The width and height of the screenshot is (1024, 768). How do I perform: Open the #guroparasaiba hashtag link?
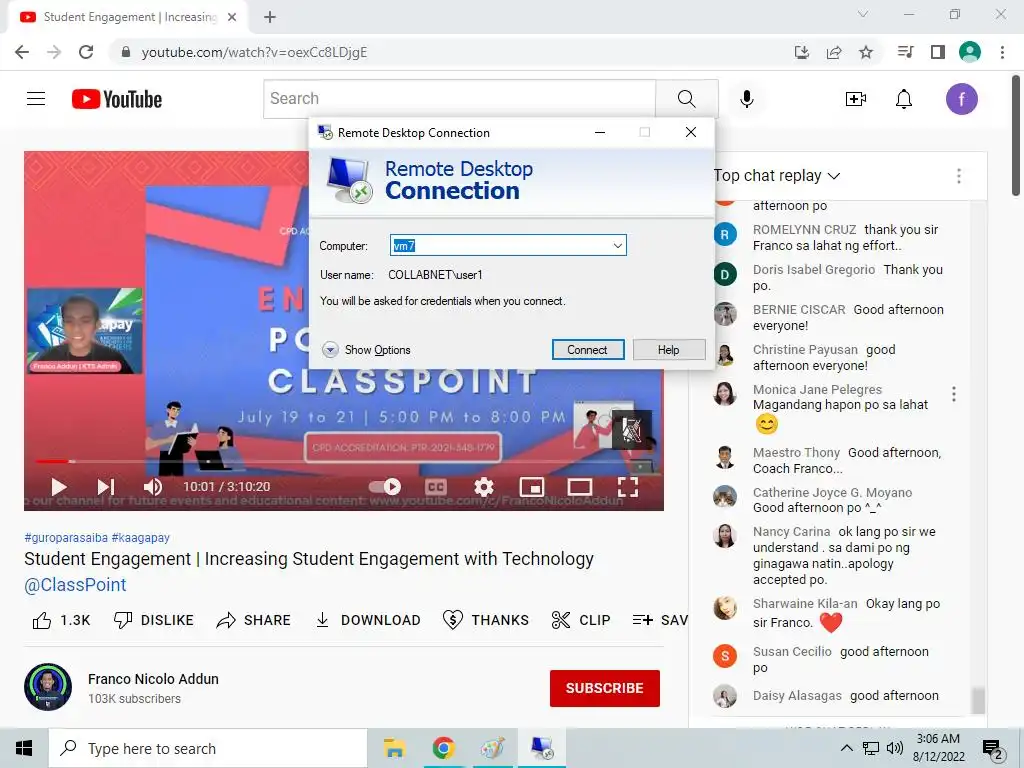pyautogui.click(x=66, y=537)
